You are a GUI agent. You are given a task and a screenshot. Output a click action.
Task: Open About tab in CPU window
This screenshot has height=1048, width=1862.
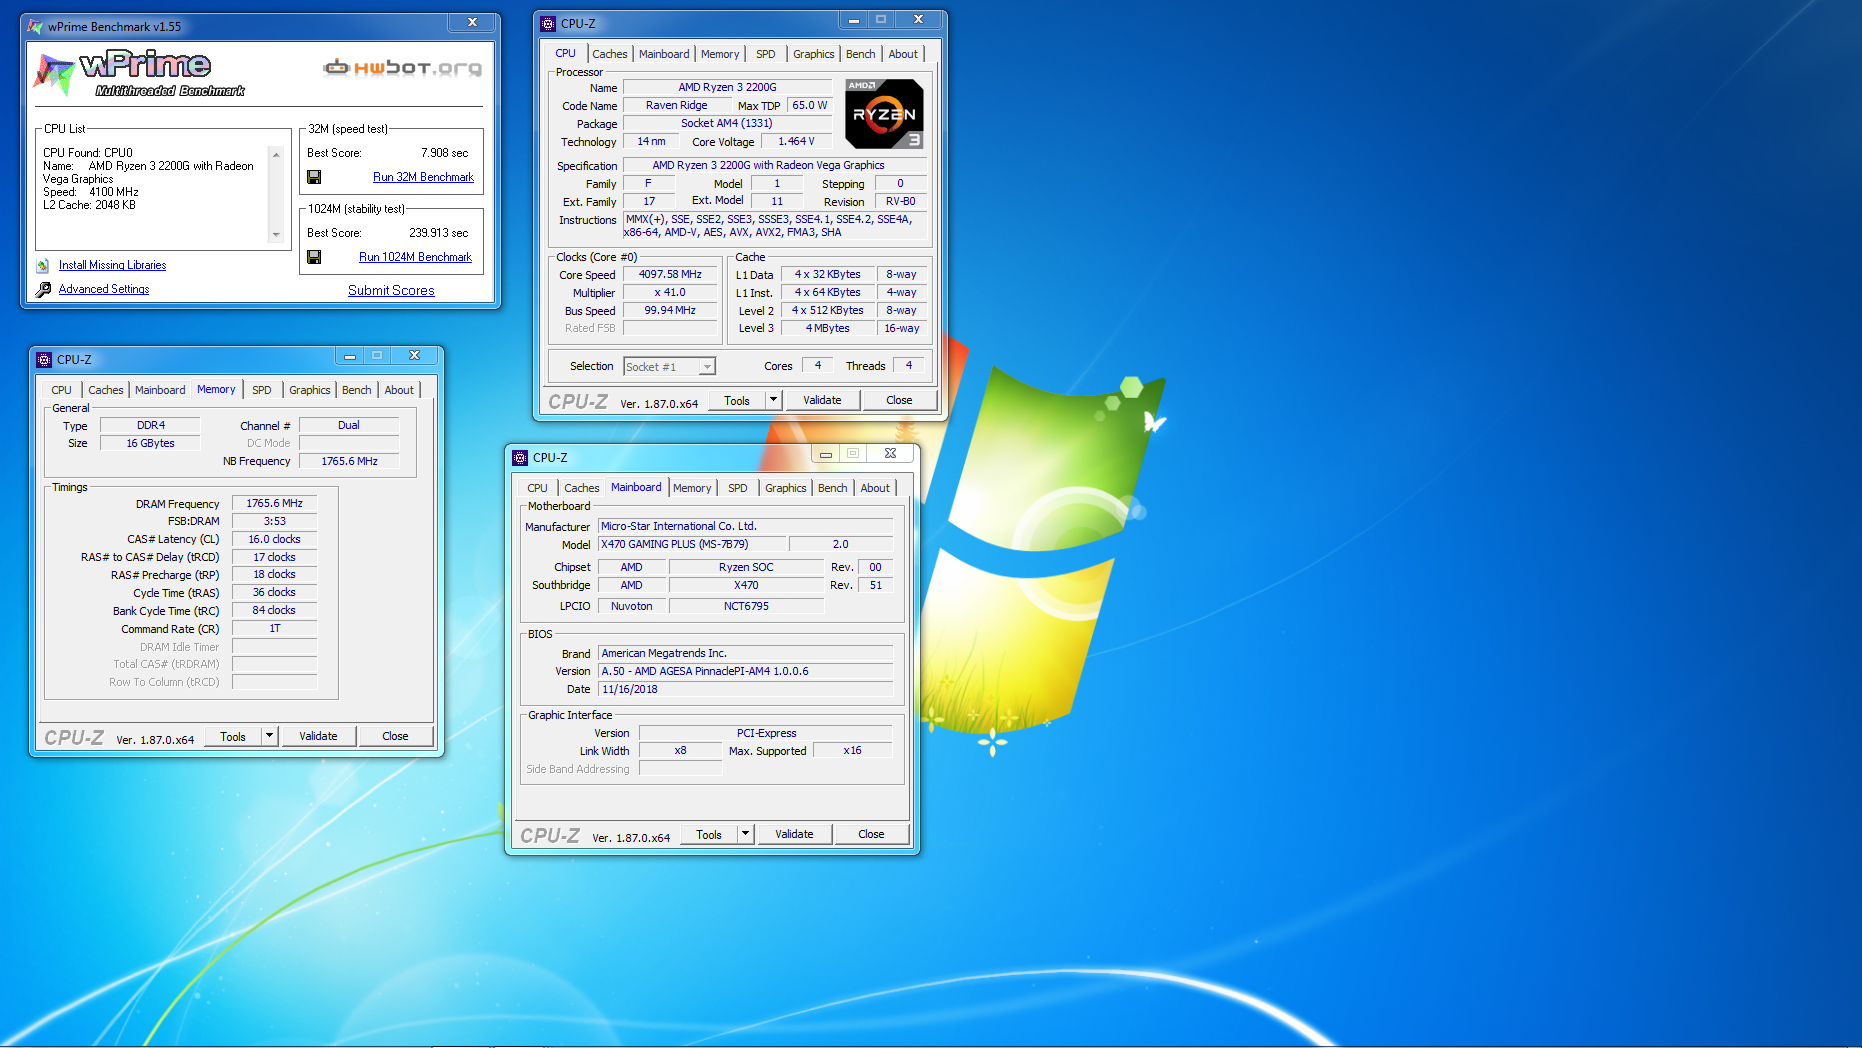click(903, 54)
